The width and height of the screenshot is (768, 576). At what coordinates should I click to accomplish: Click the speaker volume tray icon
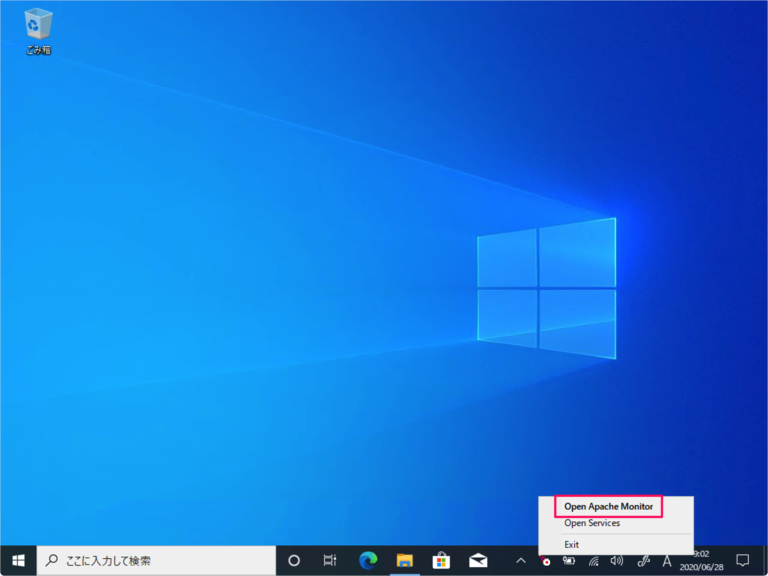pos(617,560)
